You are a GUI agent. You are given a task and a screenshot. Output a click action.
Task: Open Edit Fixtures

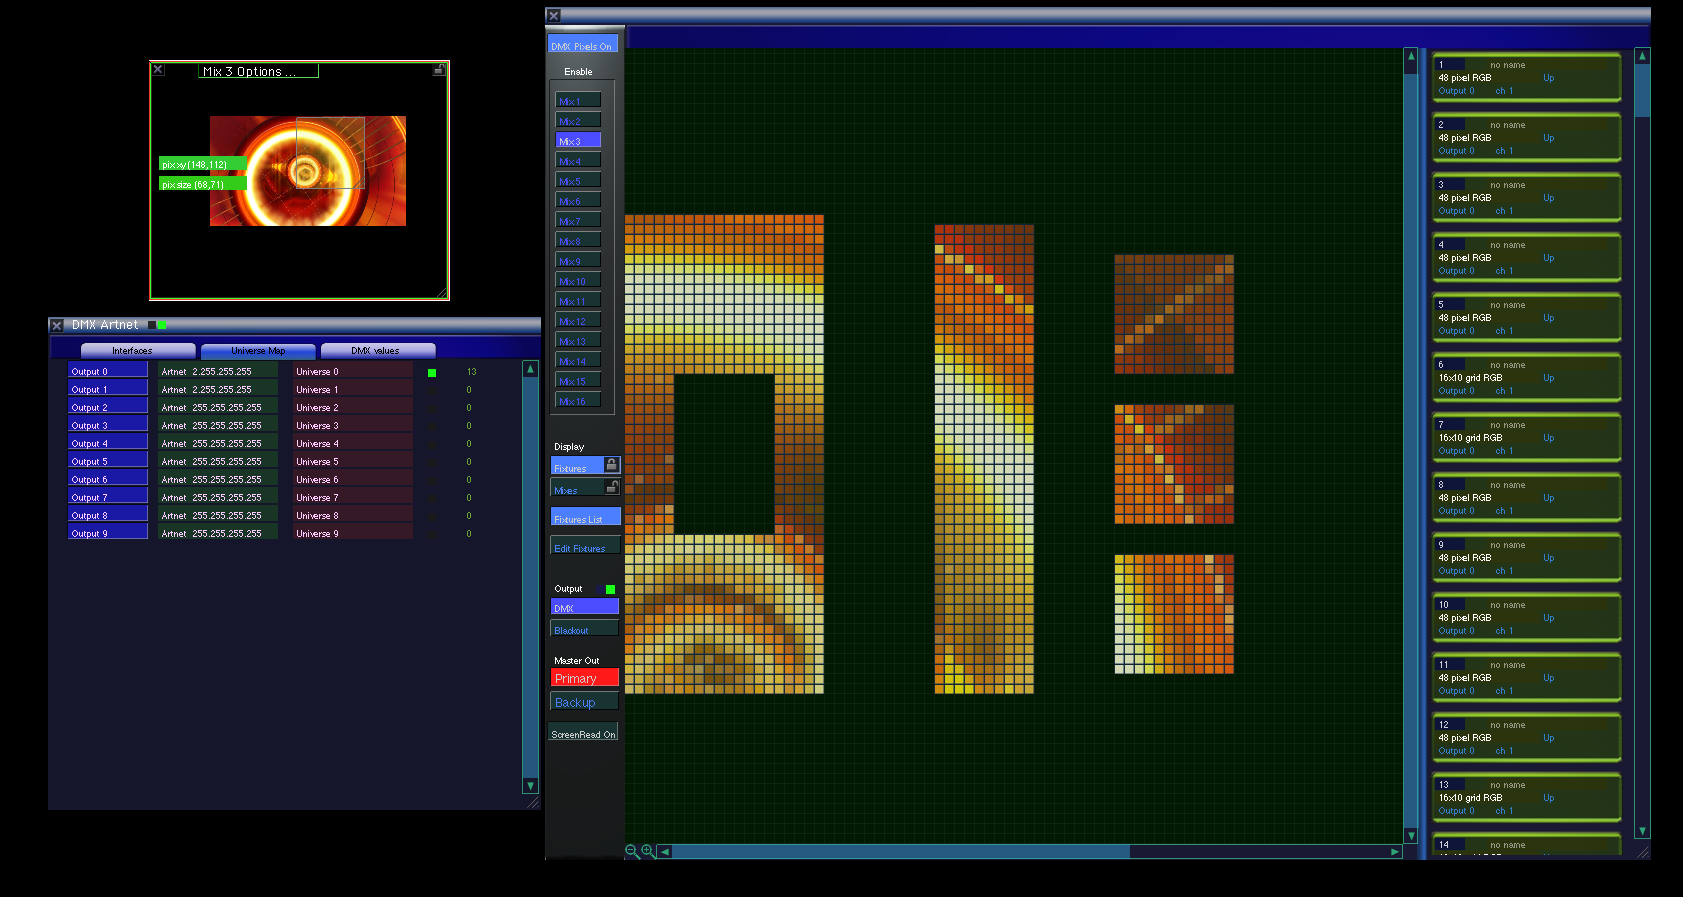pyautogui.click(x=584, y=548)
